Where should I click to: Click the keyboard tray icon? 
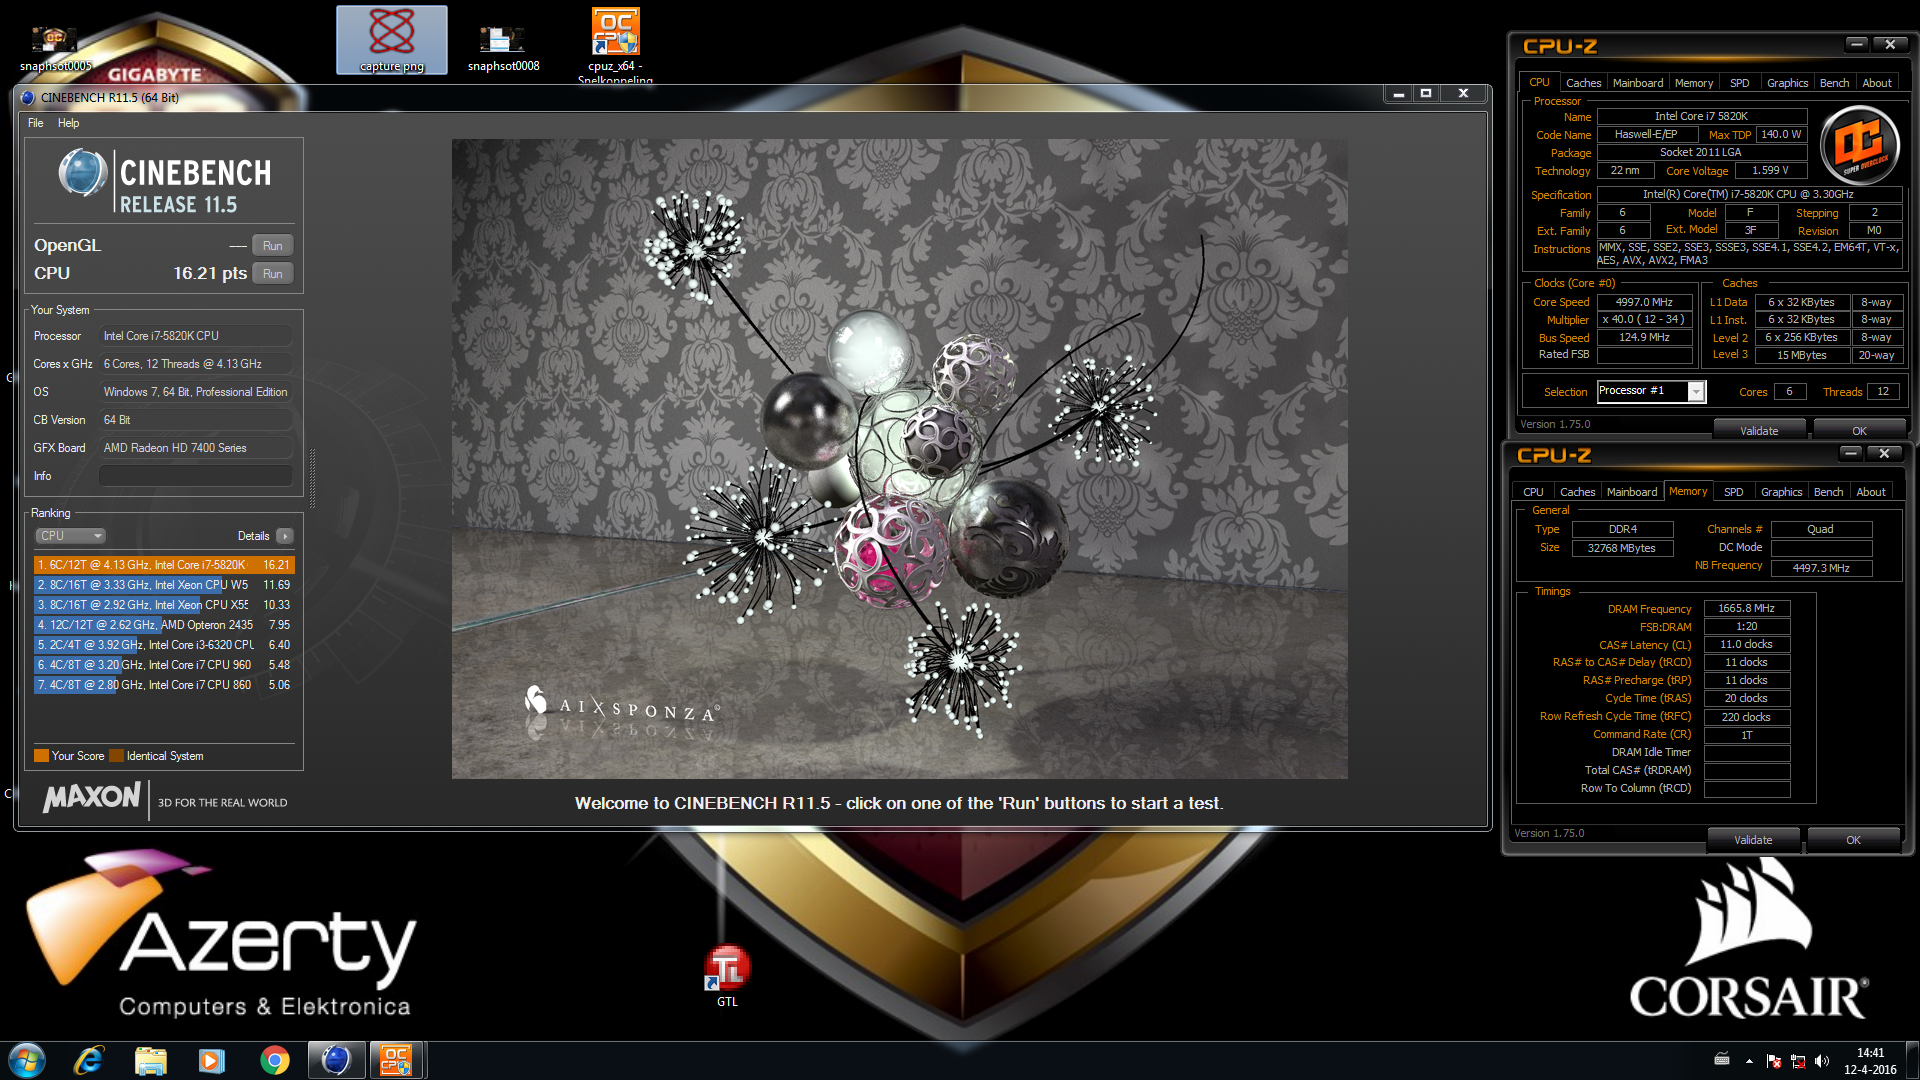click(x=1722, y=1059)
